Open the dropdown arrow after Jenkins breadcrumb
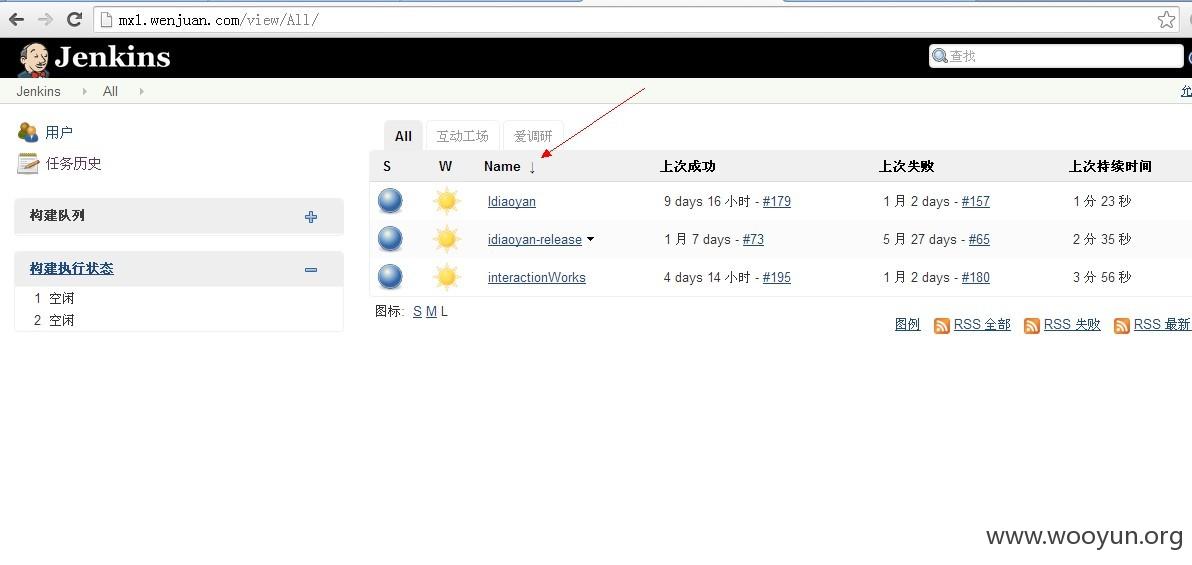1192x565 pixels. click(x=84, y=91)
